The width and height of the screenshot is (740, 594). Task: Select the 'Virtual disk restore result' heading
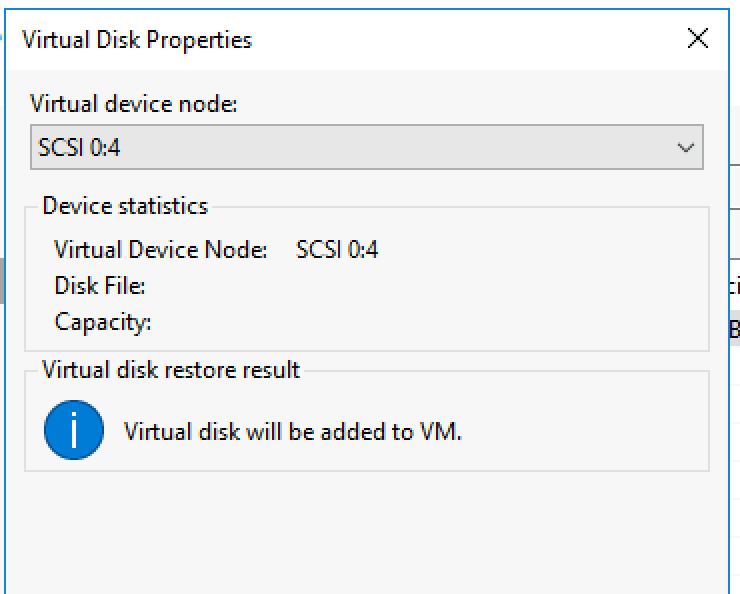171,369
